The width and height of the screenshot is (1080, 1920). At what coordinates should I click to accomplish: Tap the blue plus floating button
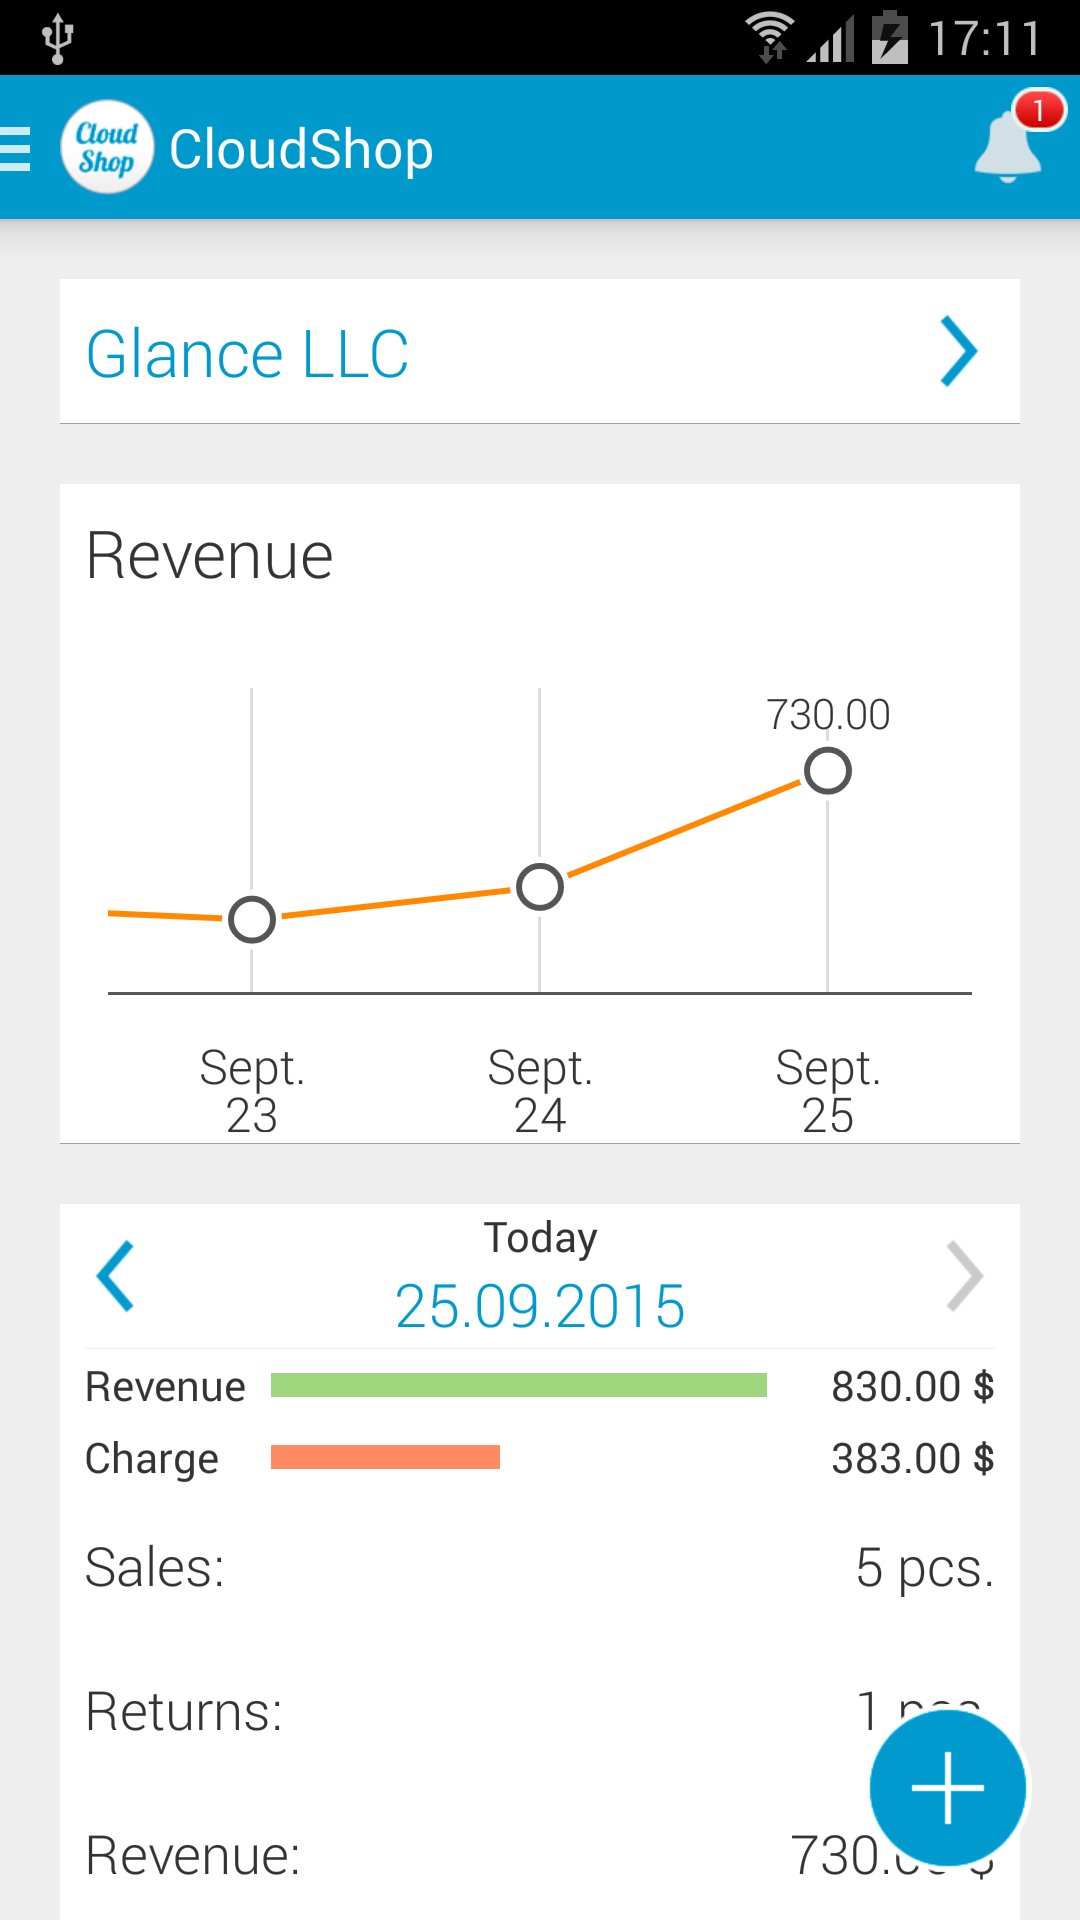(947, 1787)
